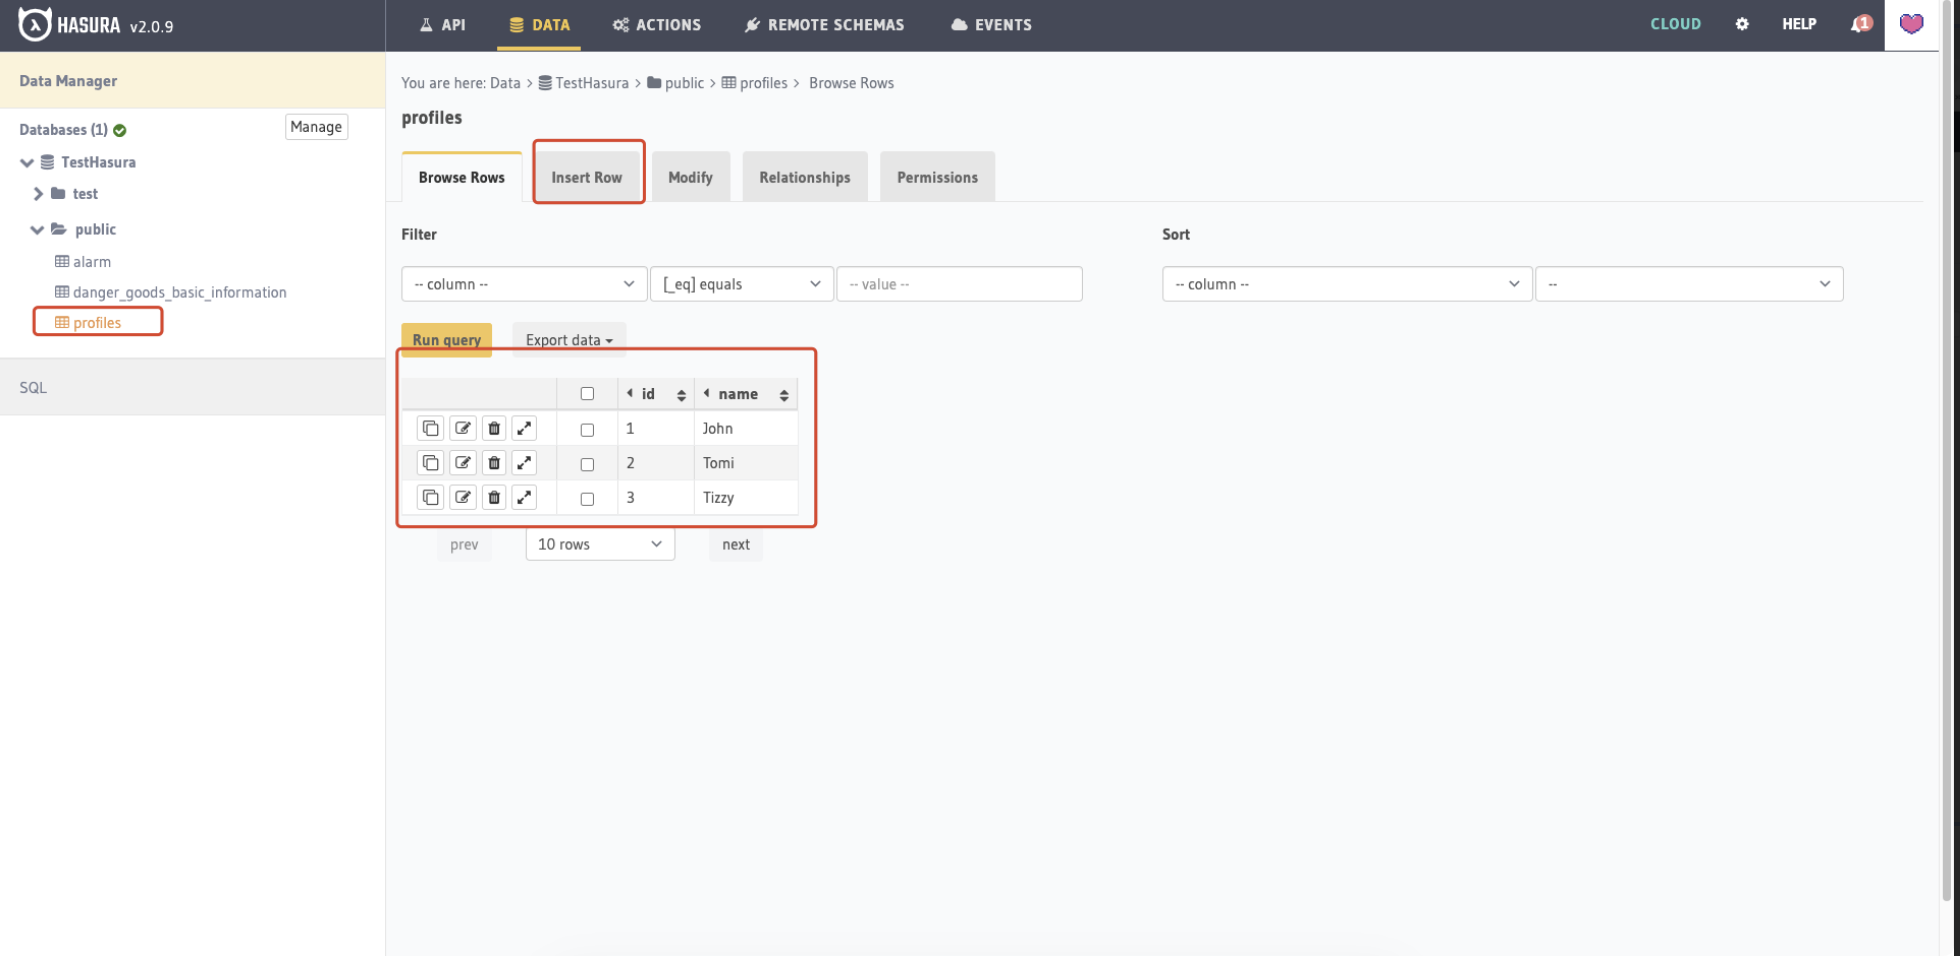
Task: Expand the test schema folder
Action: click(x=38, y=193)
